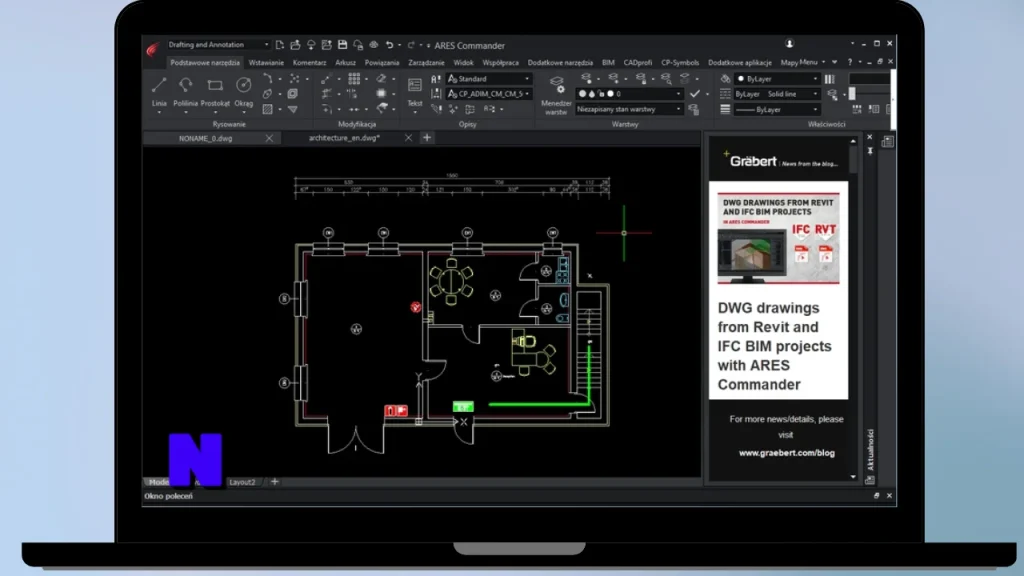
Task: Add a new layout sheet with plus
Action: coord(274,482)
